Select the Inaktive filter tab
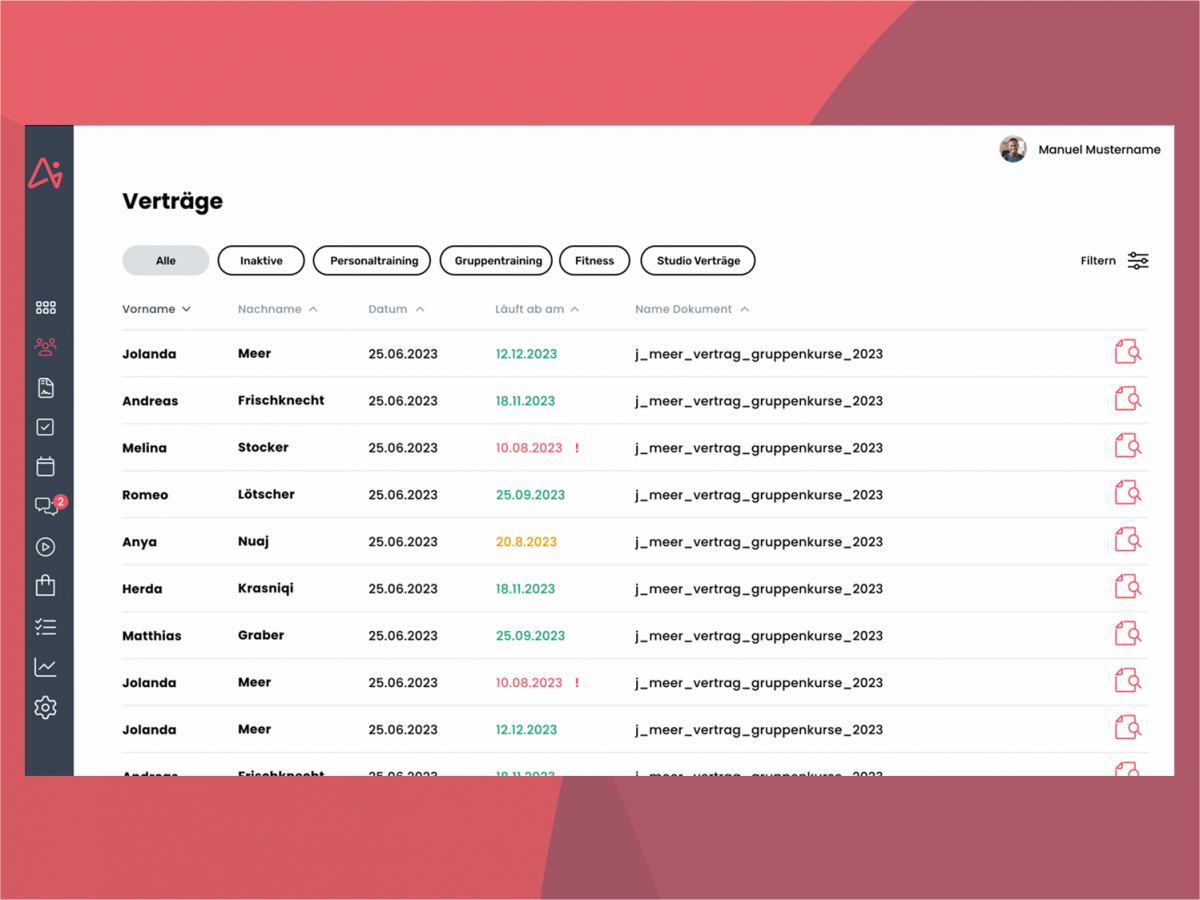 (x=261, y=261)
